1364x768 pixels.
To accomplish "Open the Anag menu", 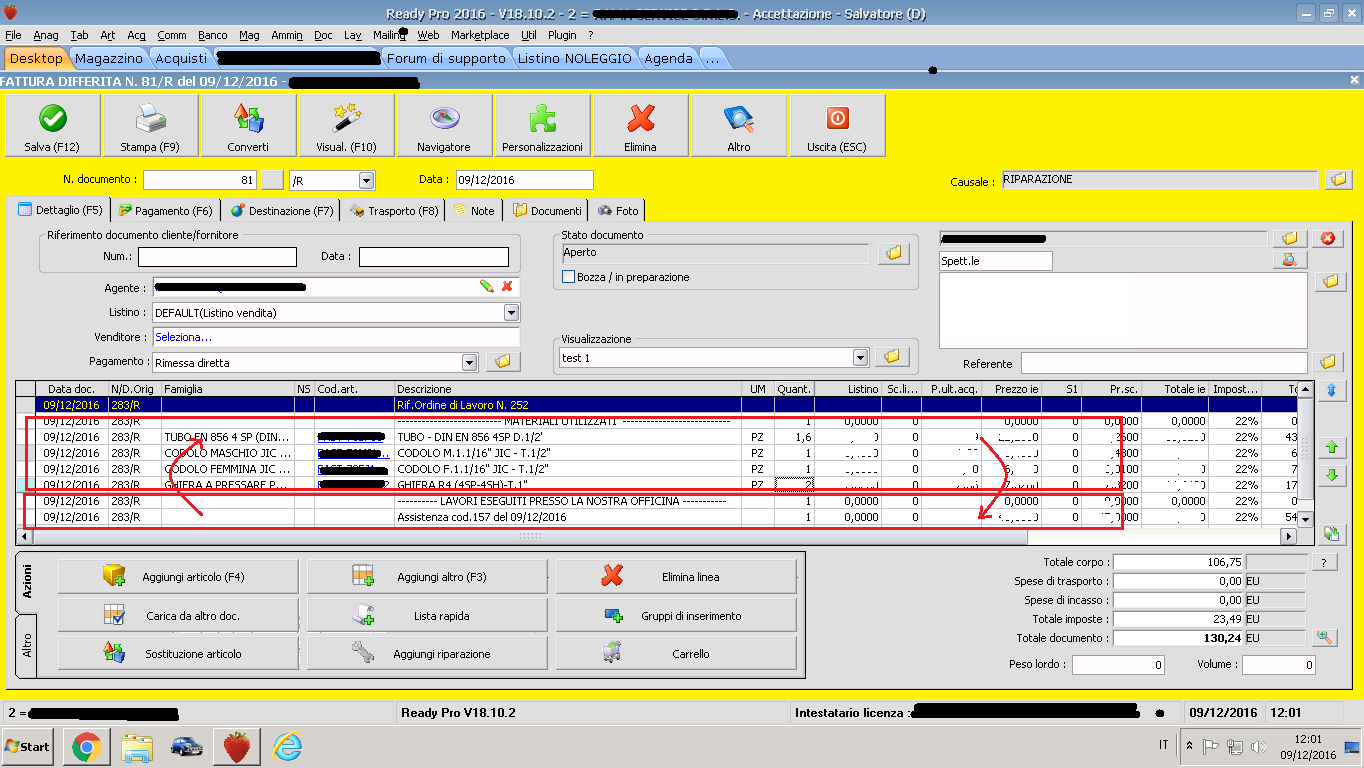I will 46,35.
